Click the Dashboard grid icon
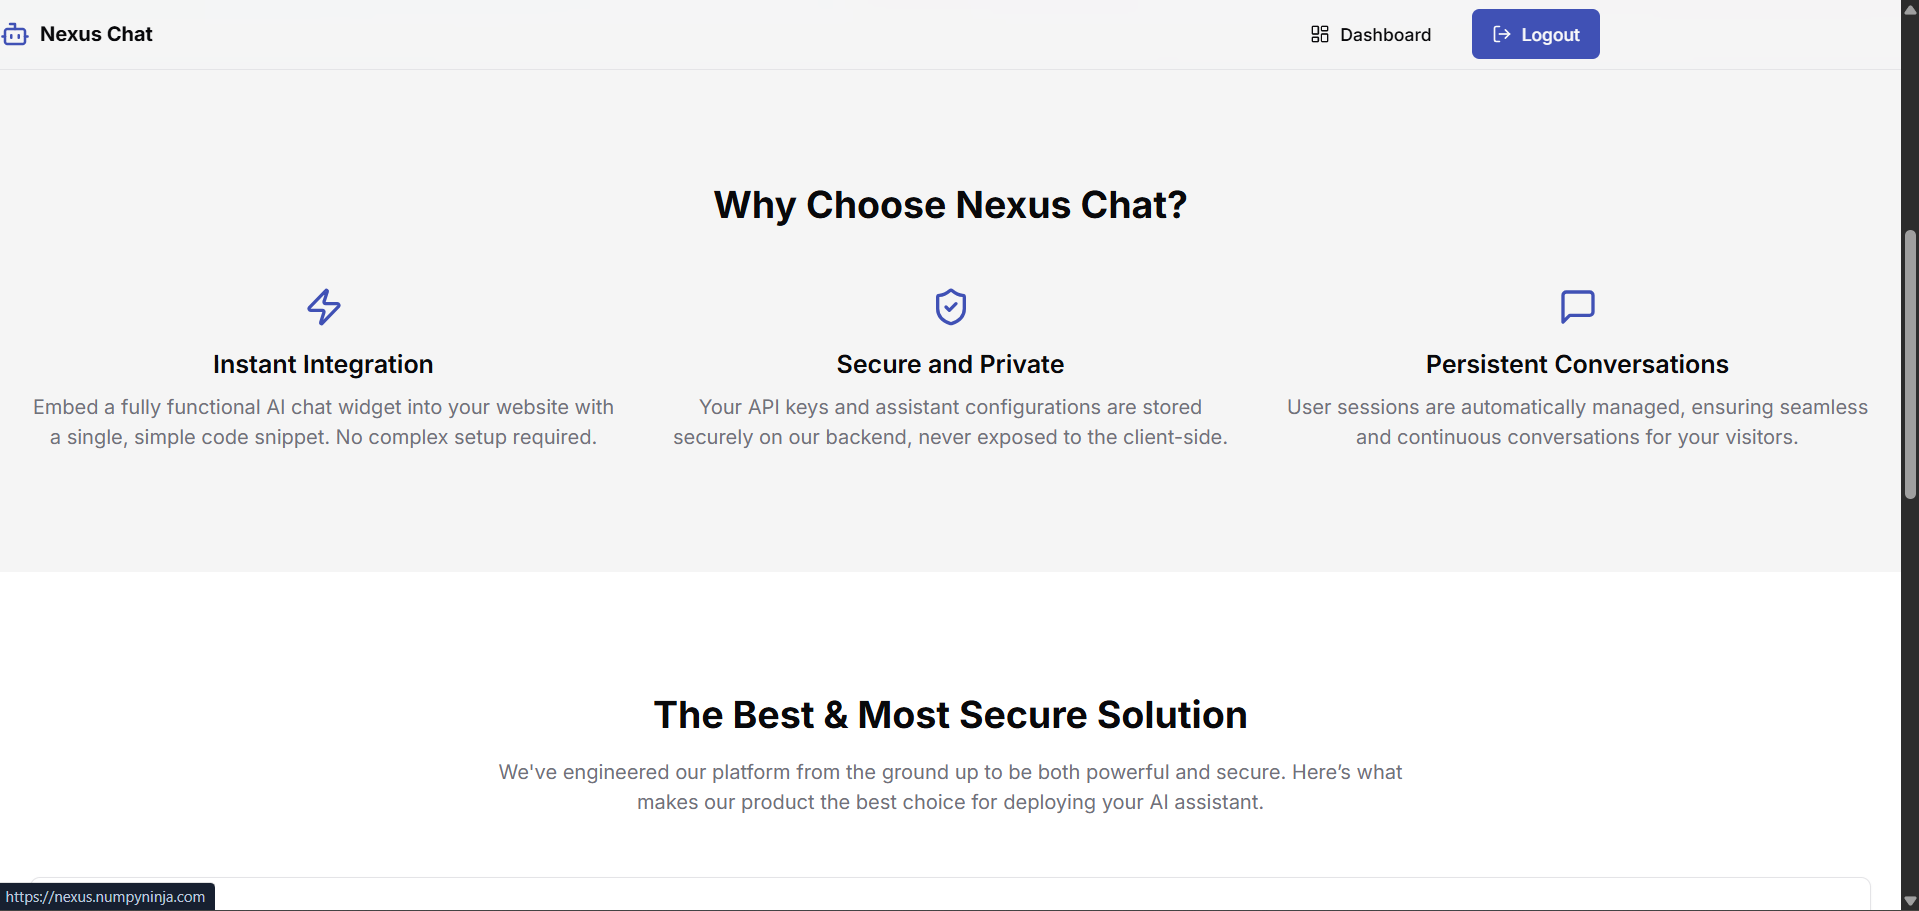The width and height of the screenshot is (1919, 911). (1320, 34)
